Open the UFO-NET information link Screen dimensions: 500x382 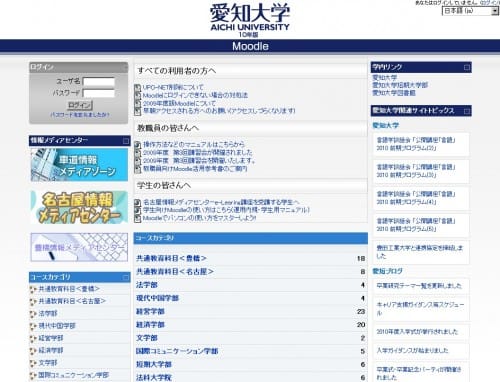pos(173,87)
